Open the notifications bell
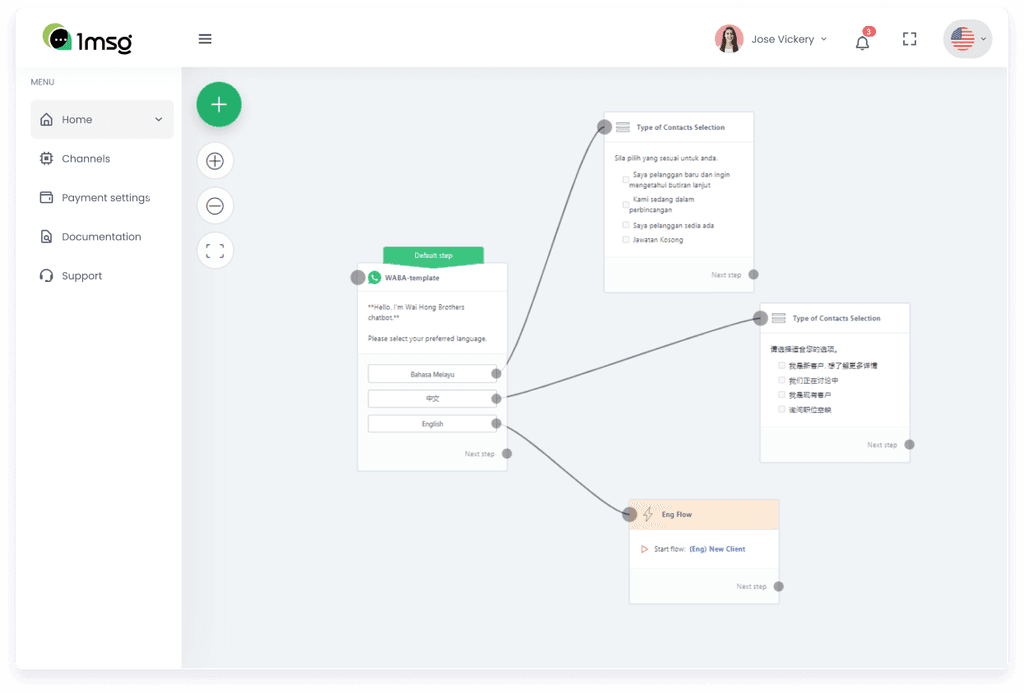The height and width of the screenshot is (693, 1024). [x=861, y=40]
